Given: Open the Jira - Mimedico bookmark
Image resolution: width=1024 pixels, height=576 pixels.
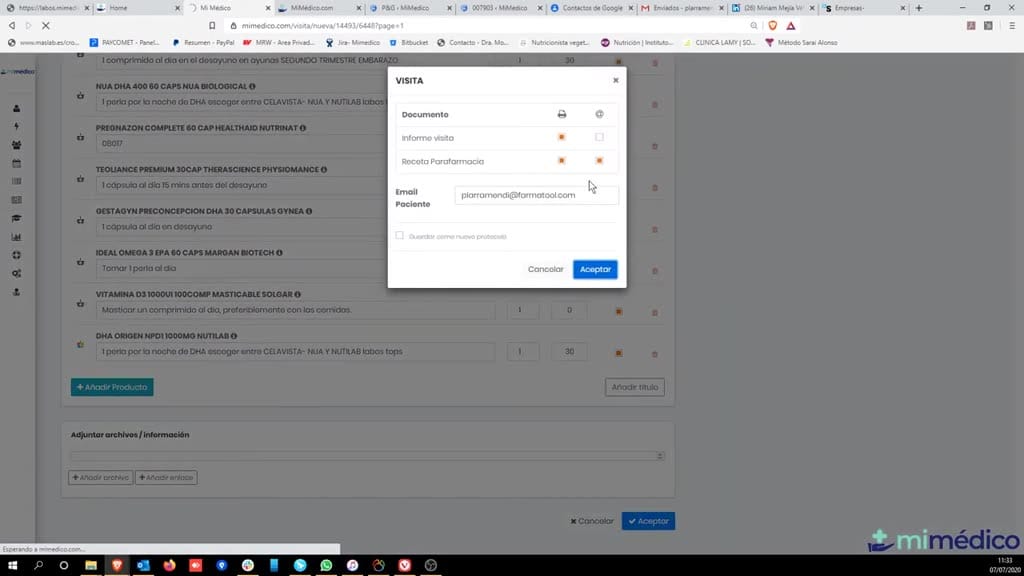Looking at the screenshot, I should [x=353, y=42].
